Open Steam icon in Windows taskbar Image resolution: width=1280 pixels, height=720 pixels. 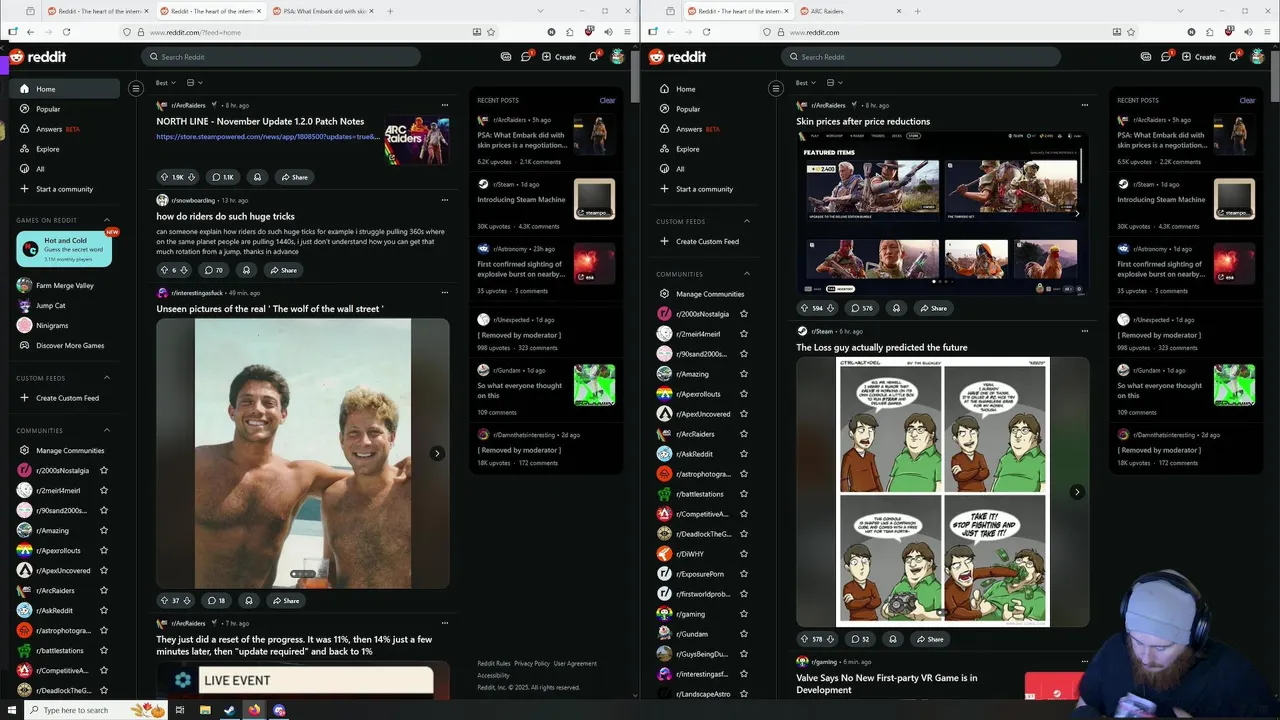229,710
